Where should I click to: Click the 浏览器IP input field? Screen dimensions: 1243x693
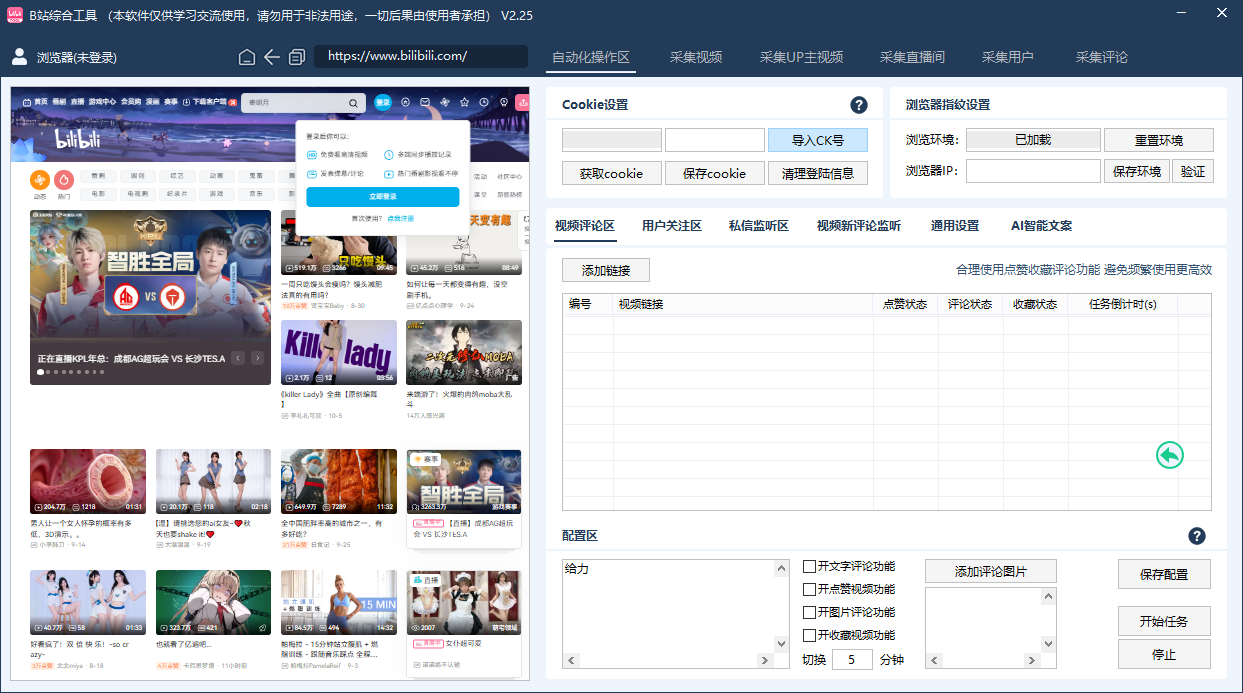(x=1032, y=171)
